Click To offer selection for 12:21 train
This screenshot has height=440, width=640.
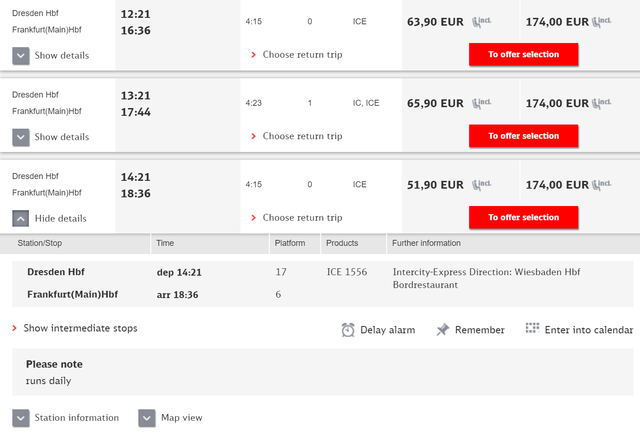[524, 54]
